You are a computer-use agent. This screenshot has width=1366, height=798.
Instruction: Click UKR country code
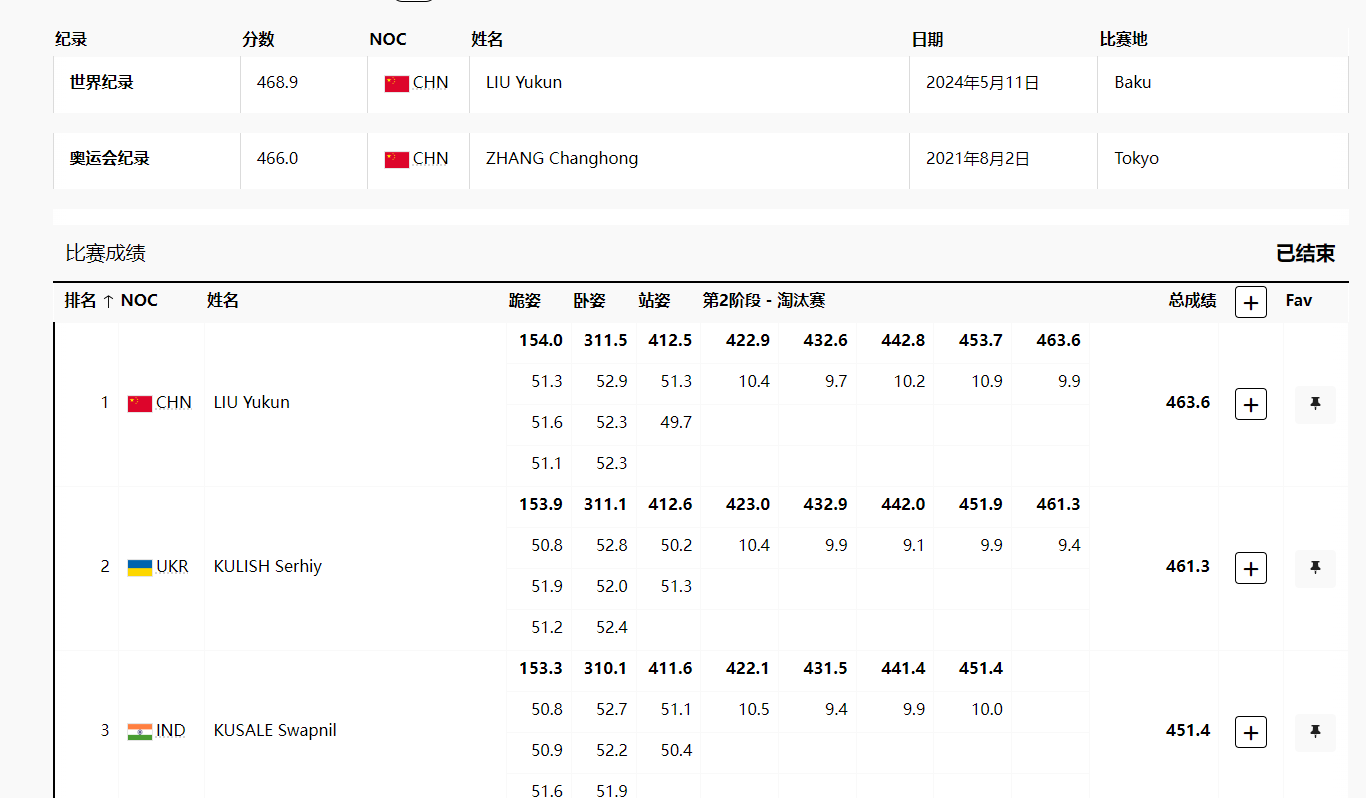(x=172, y=566)
